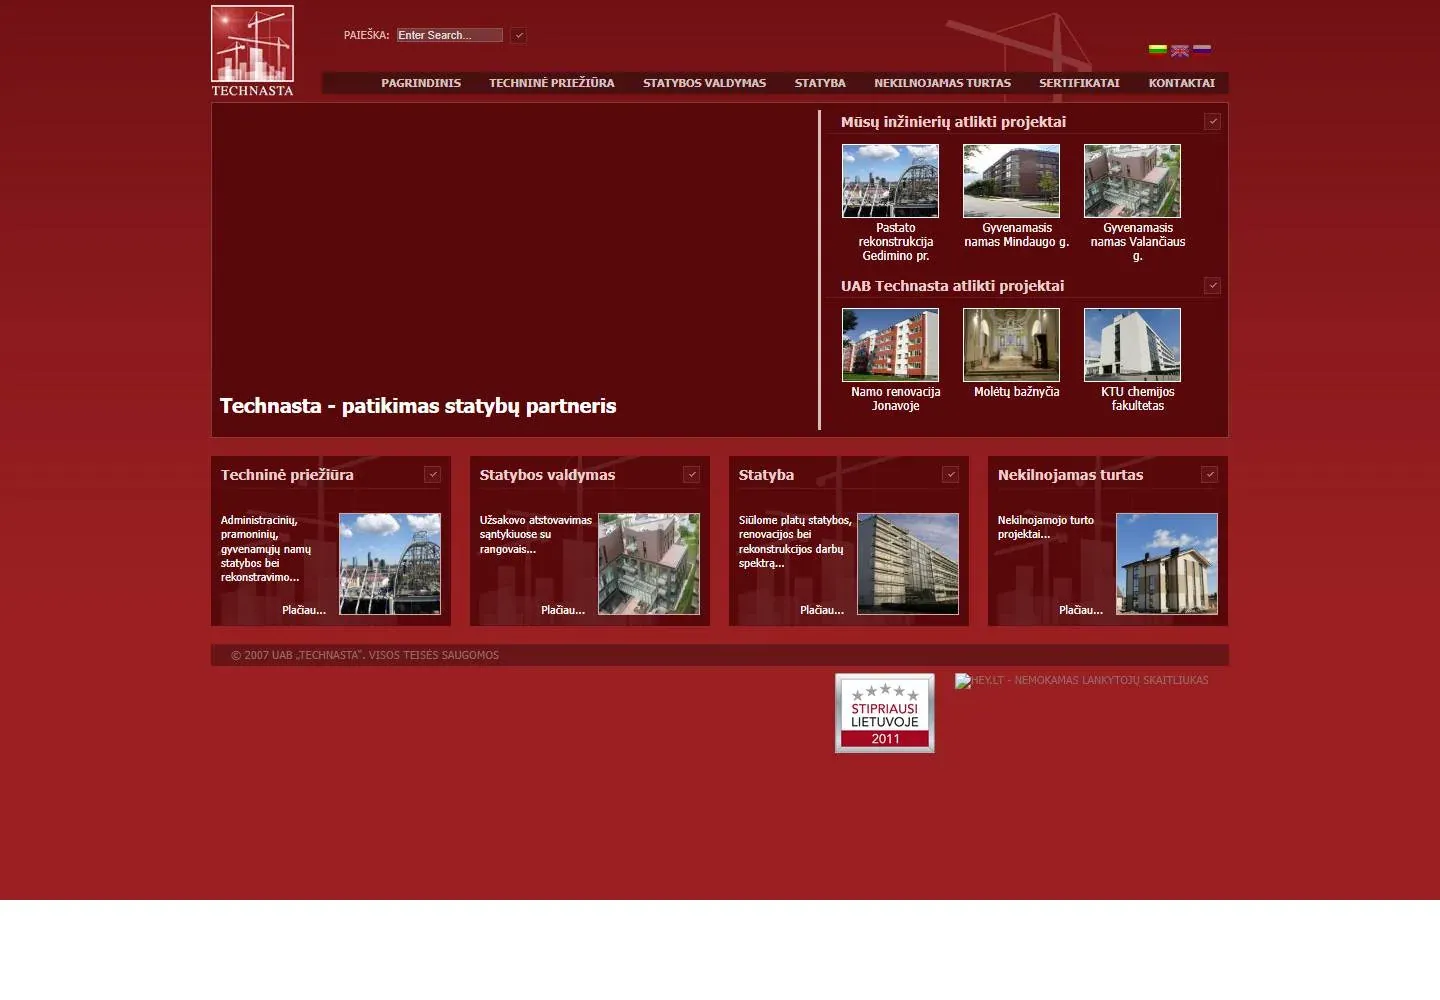Open Pastato rekonstrukcija Gedimino pr. thumbnail
The height and width of the screenshot is (1000, 1440).
pos(890,181)
